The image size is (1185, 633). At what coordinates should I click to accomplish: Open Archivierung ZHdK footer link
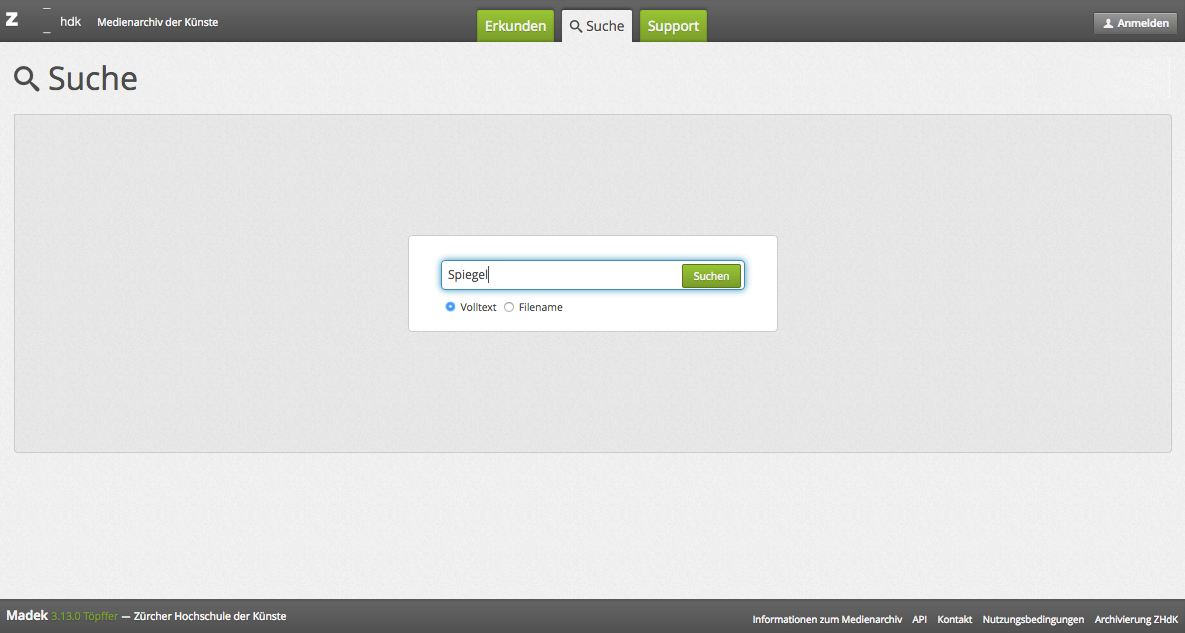[1136, 620]
